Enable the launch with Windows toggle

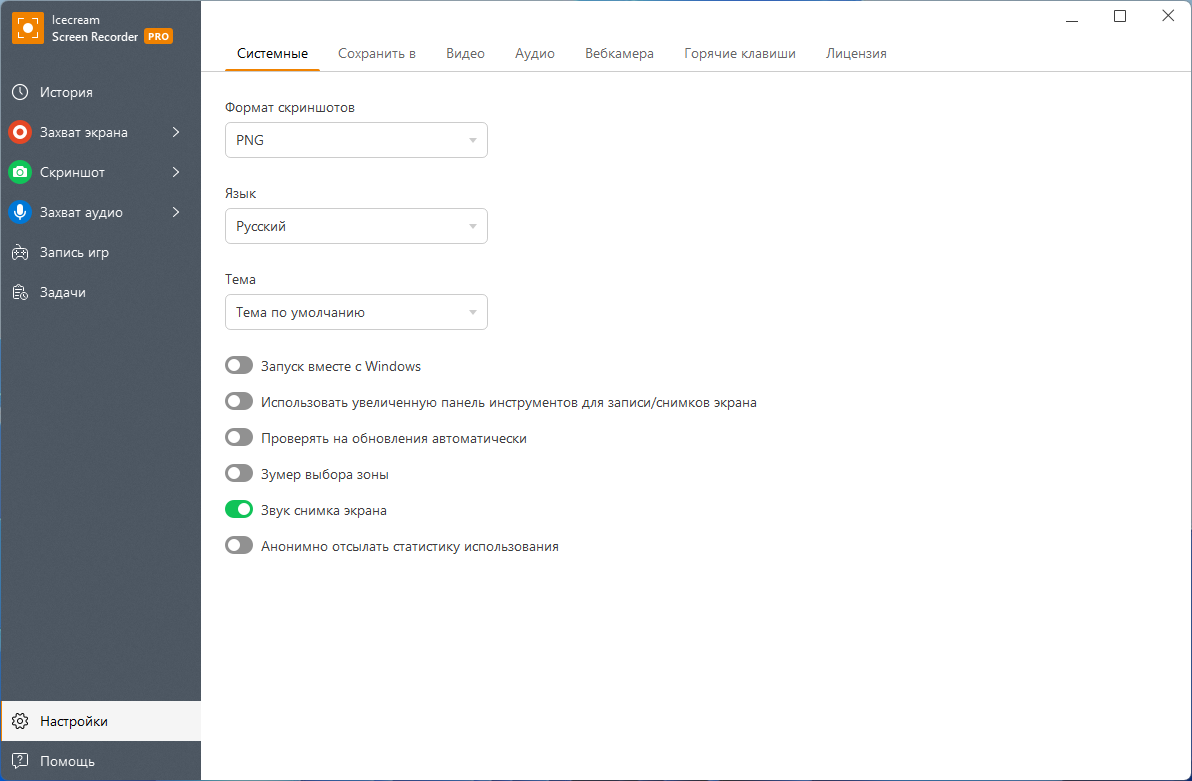[x=239, y=366]
